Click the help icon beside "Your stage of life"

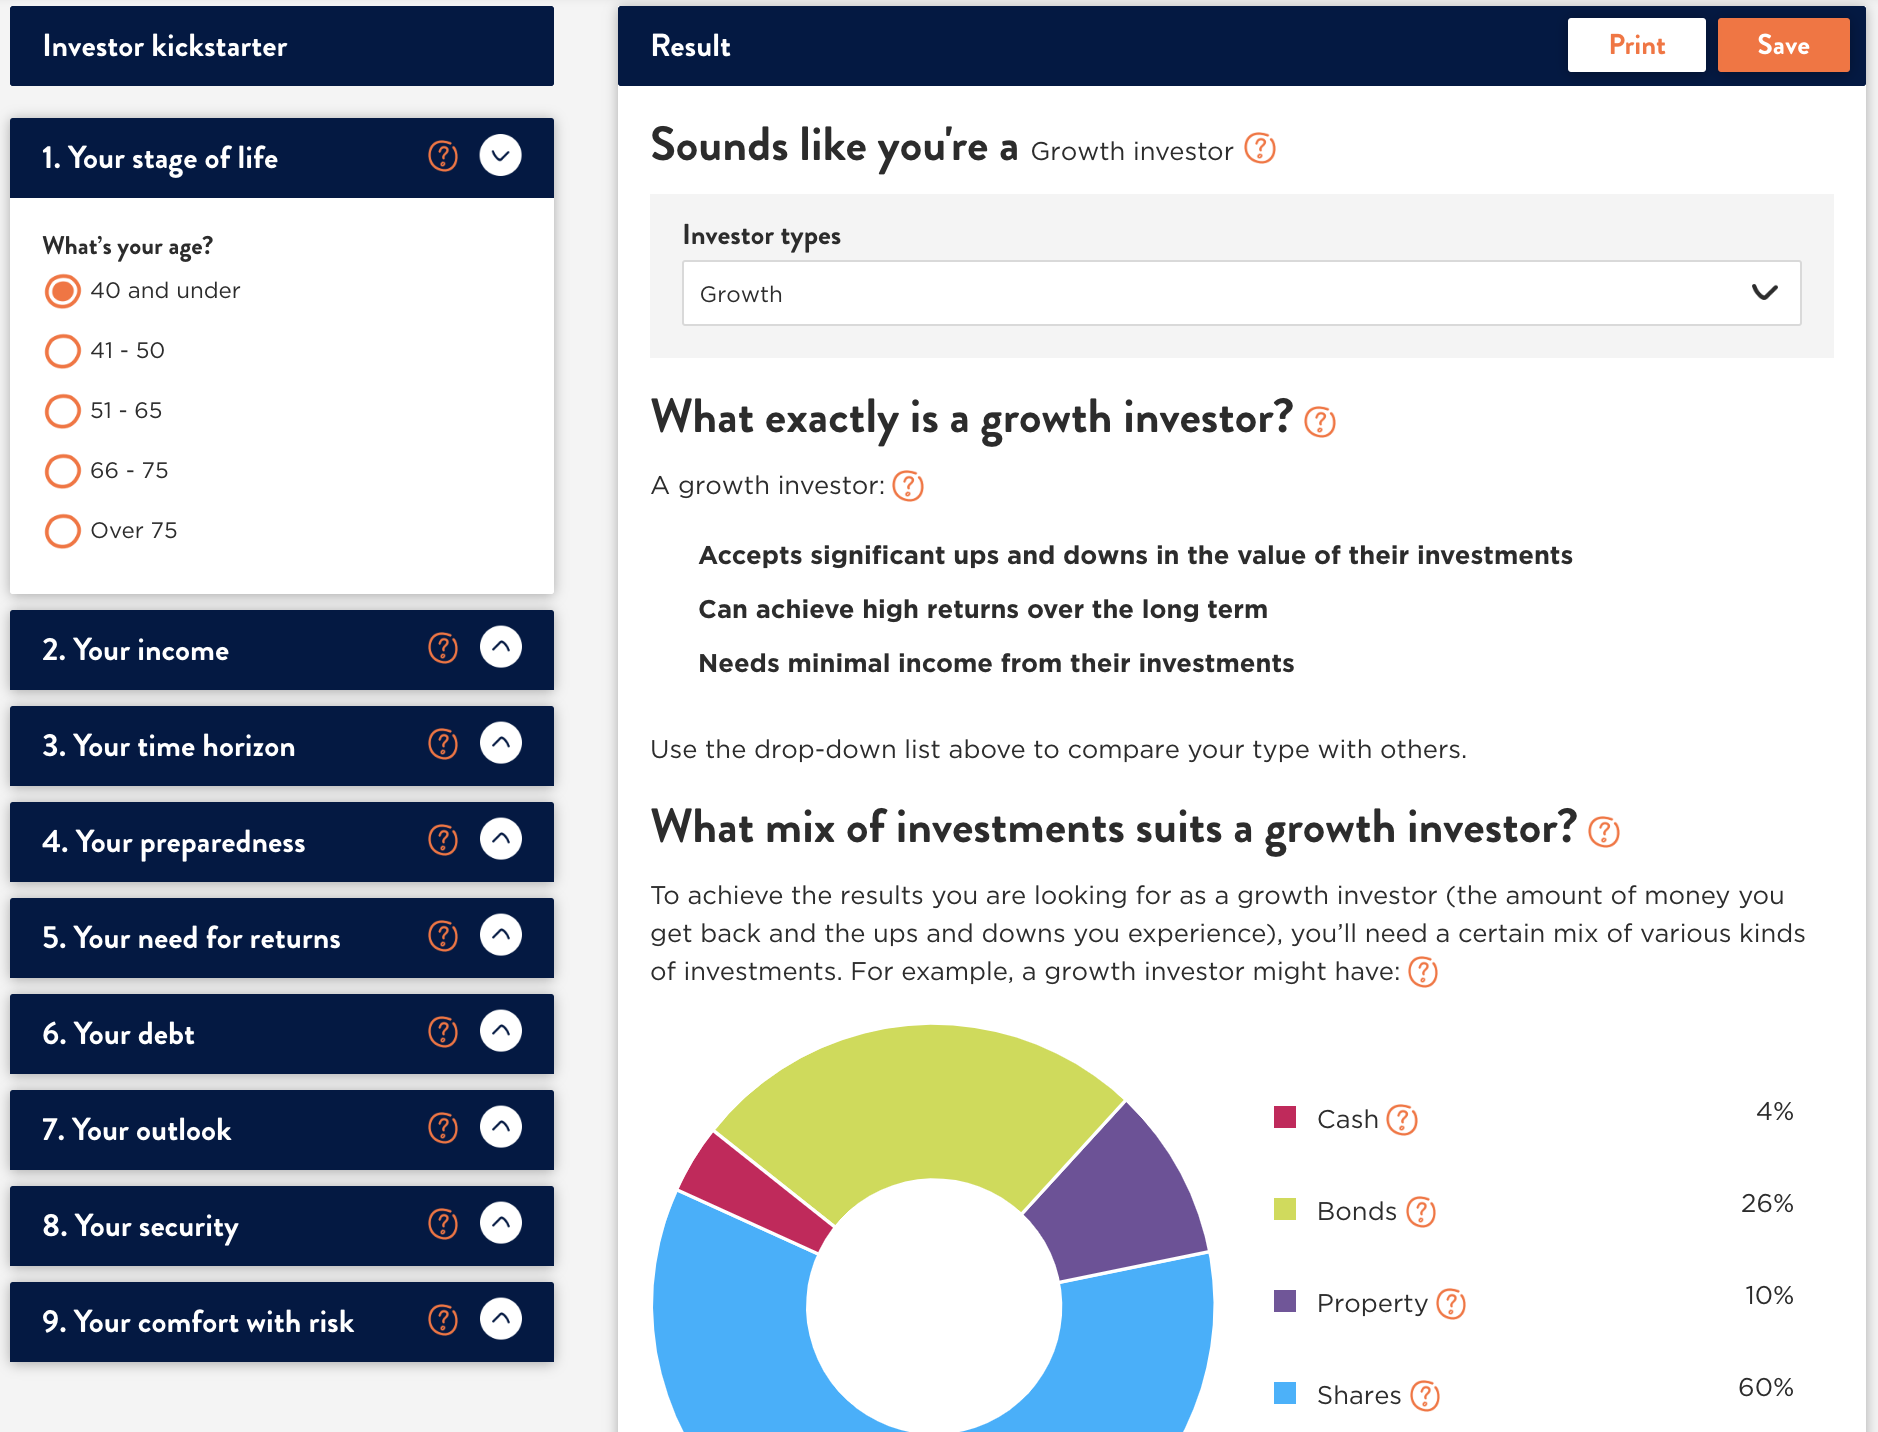443,157
